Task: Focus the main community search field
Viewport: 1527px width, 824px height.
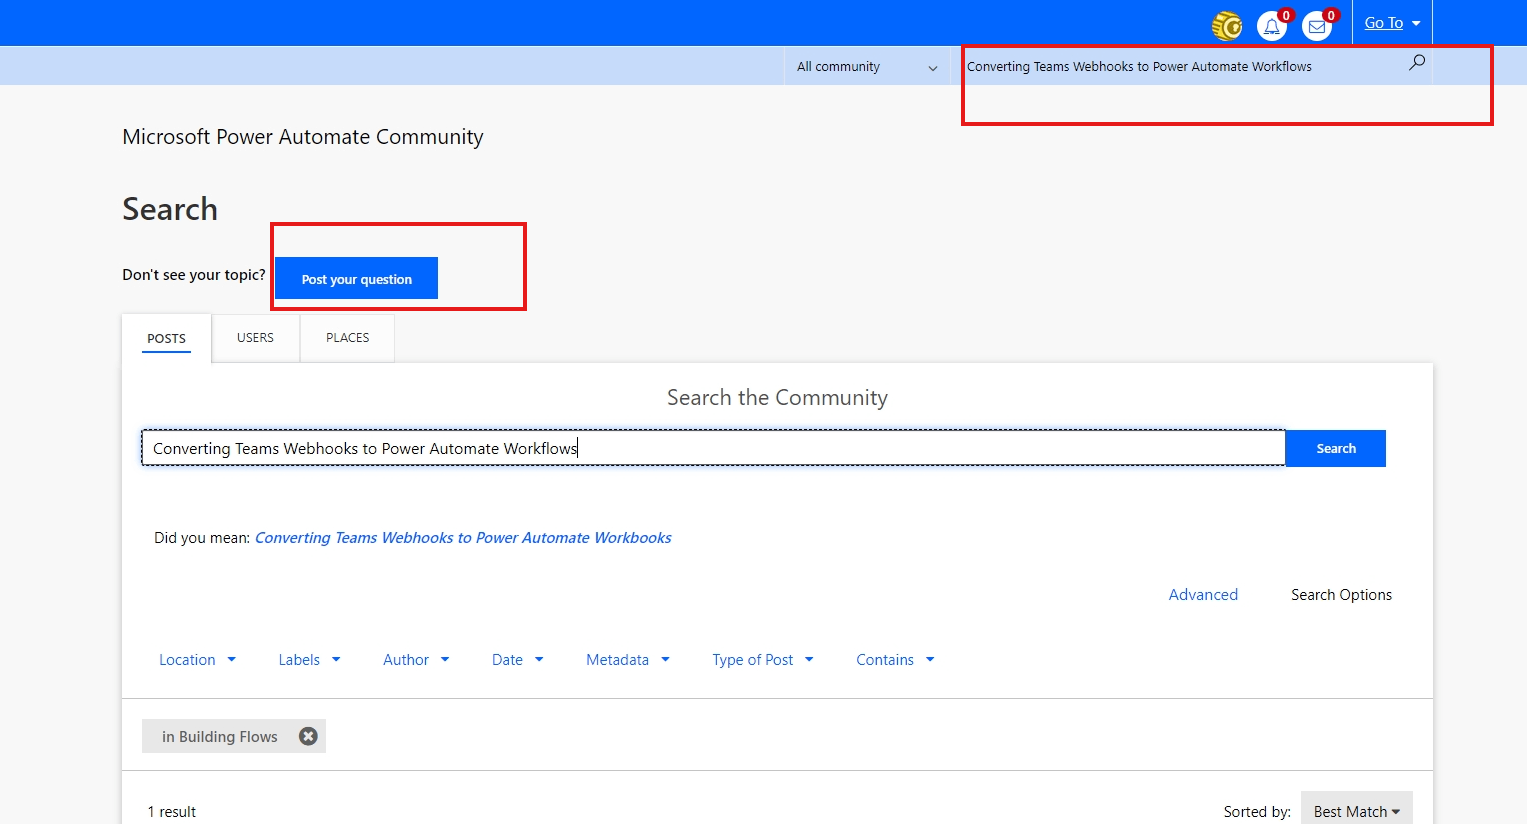Action: [713, 448]
